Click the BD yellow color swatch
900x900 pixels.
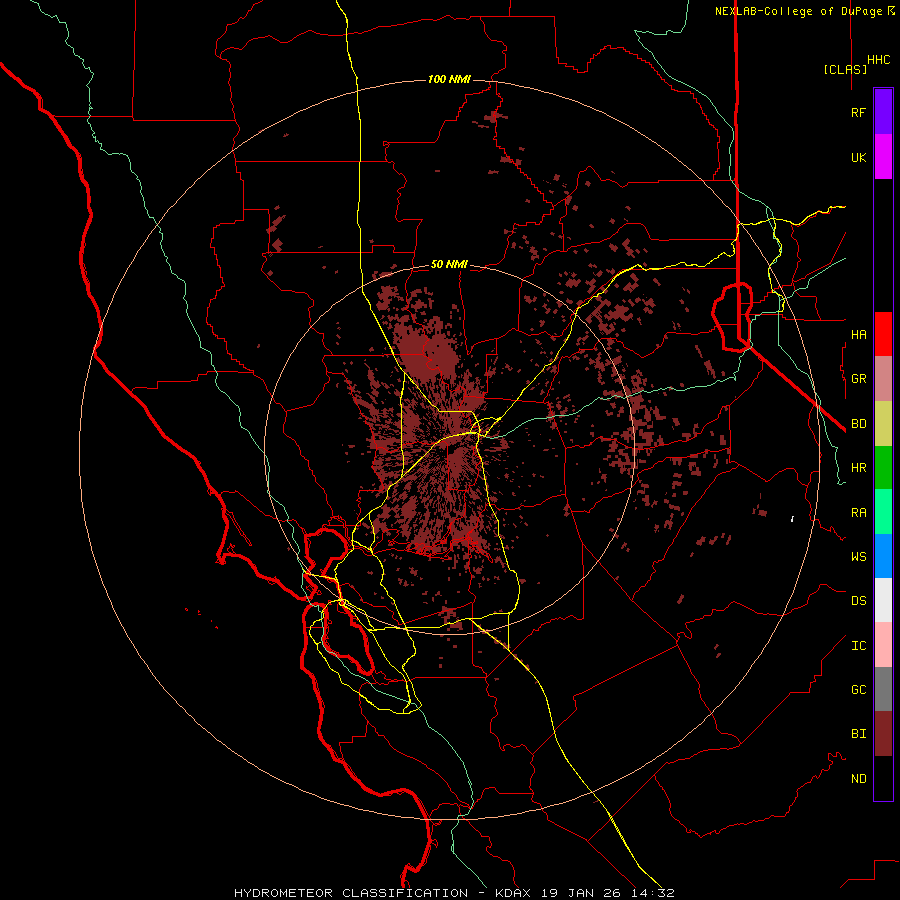pyautogui.click(x=883, y=424)
